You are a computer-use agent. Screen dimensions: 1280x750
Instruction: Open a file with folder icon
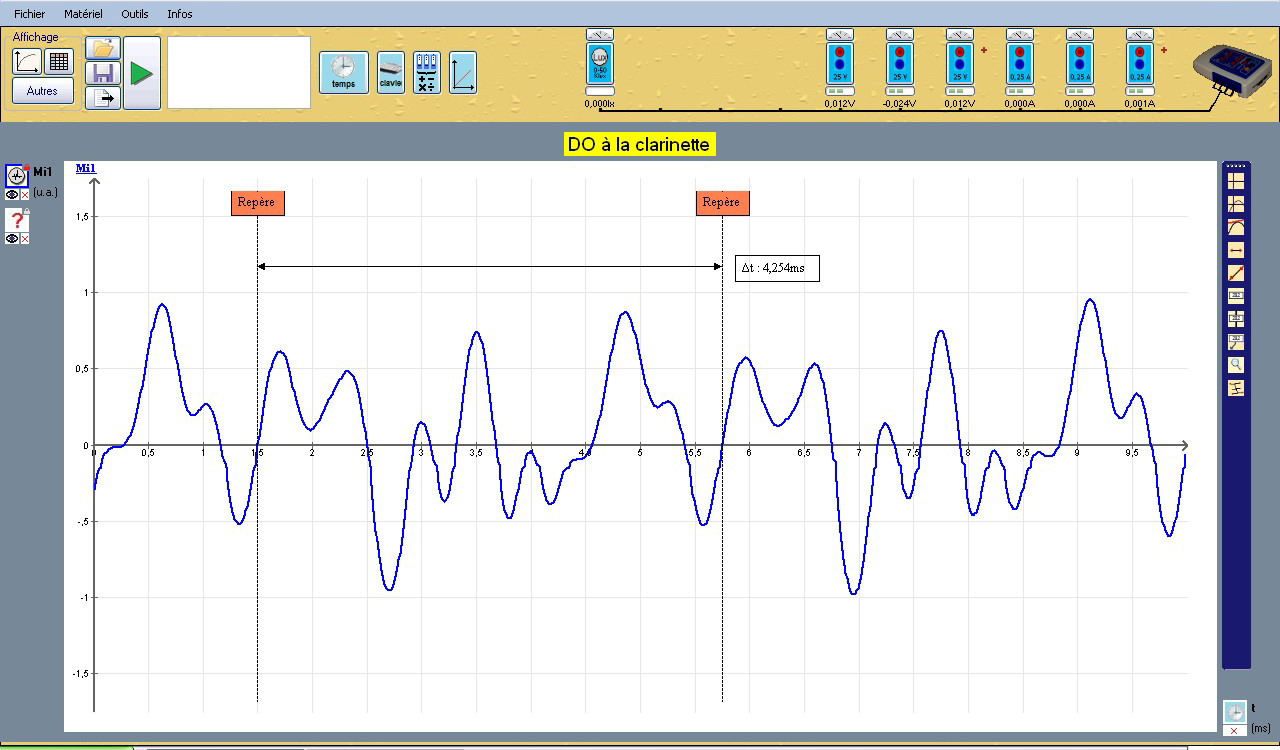[x=102, y=48]
